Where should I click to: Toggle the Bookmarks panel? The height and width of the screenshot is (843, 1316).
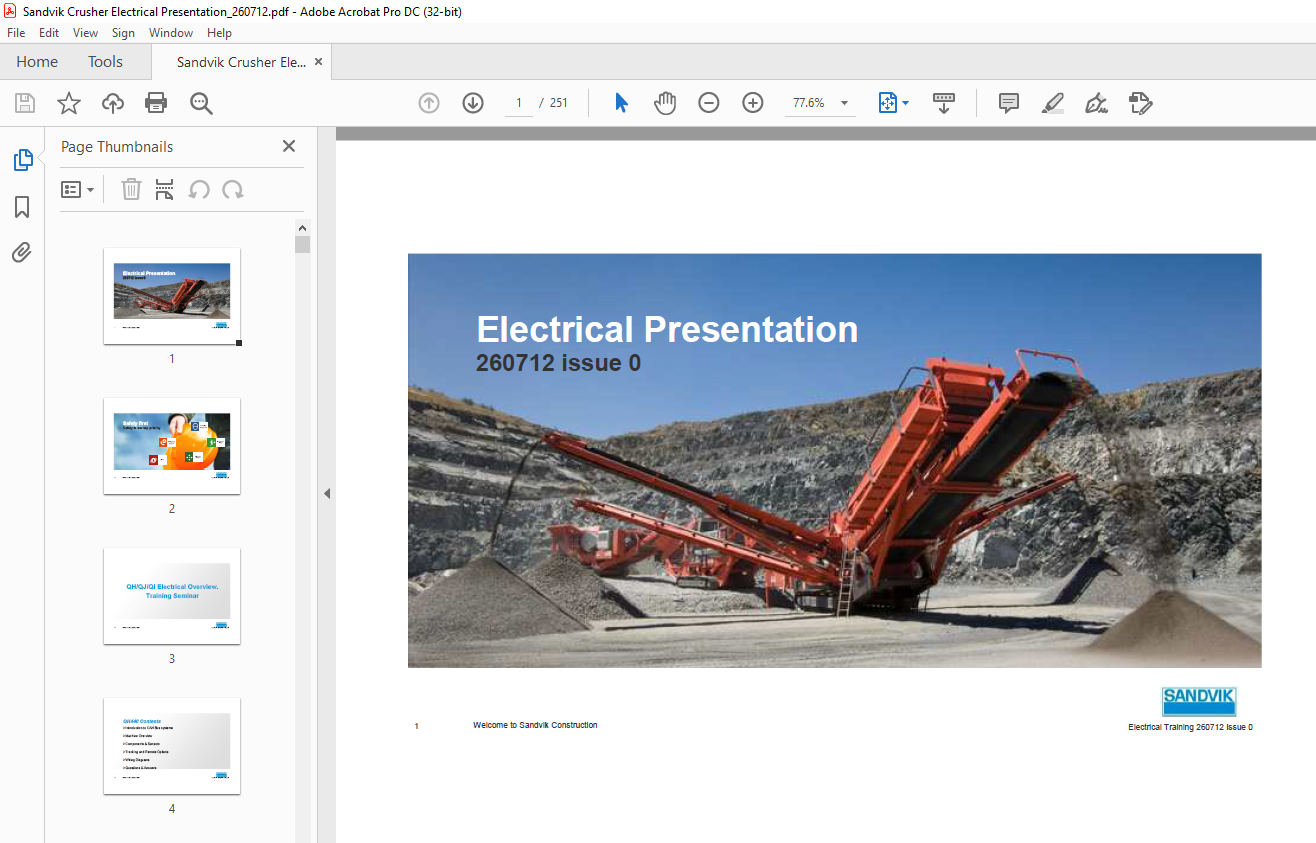(22, 207)
